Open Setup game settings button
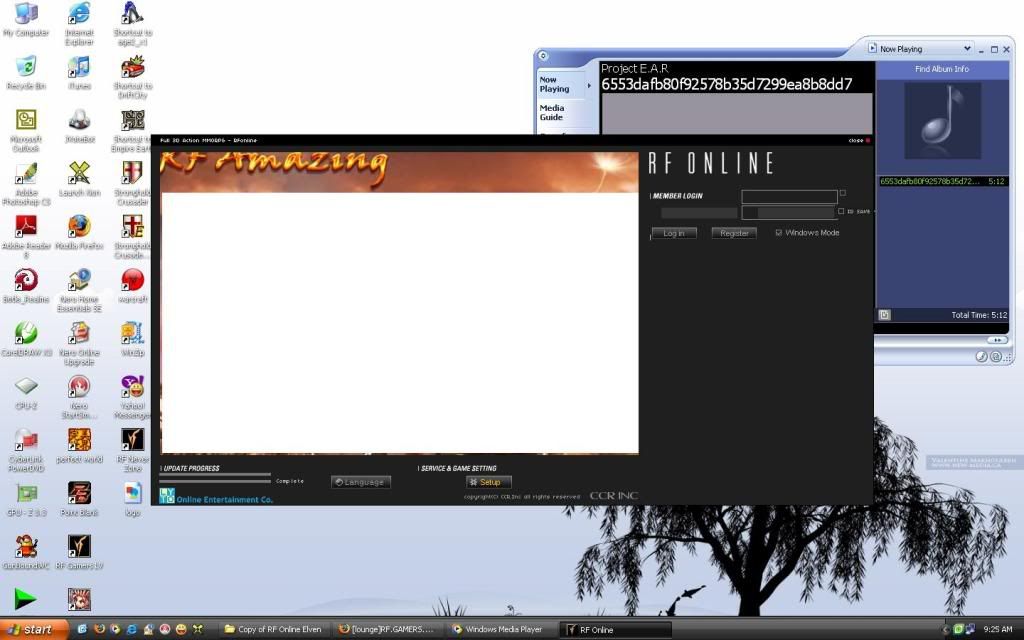The height and width of the screenshot is (640, 1024). 488,482
